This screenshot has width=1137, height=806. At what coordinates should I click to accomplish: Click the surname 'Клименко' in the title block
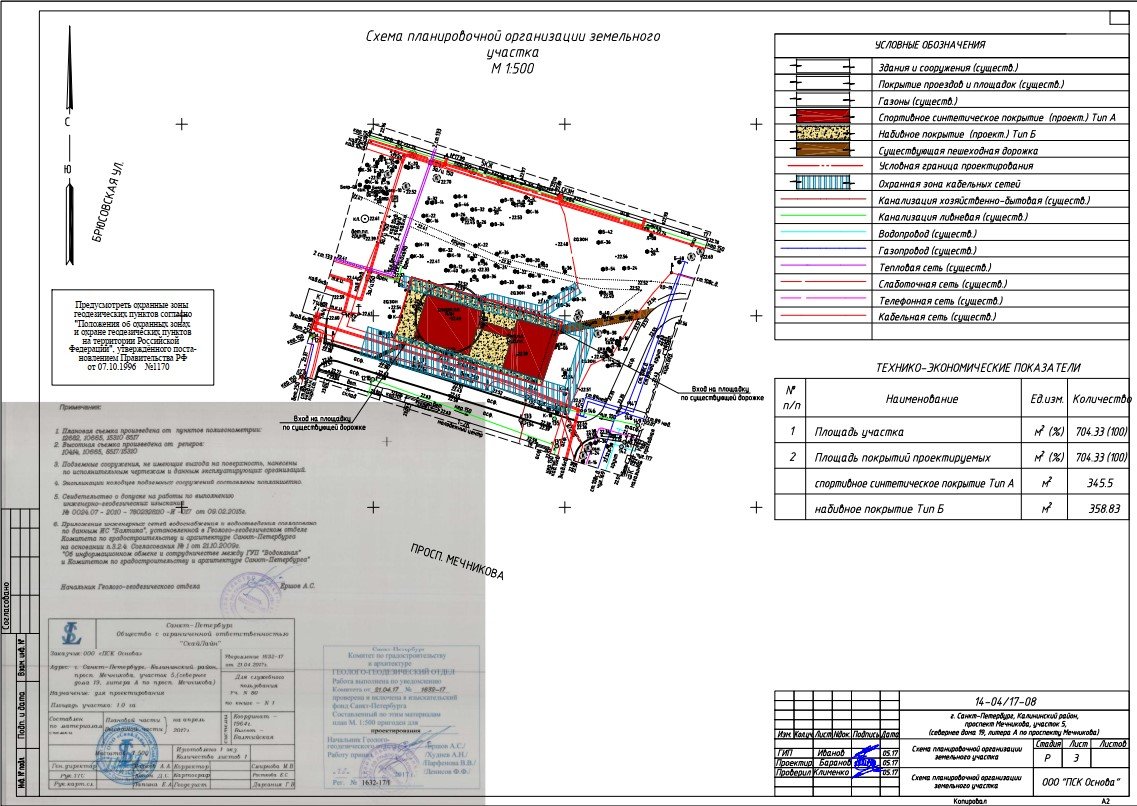pos(831,772)
